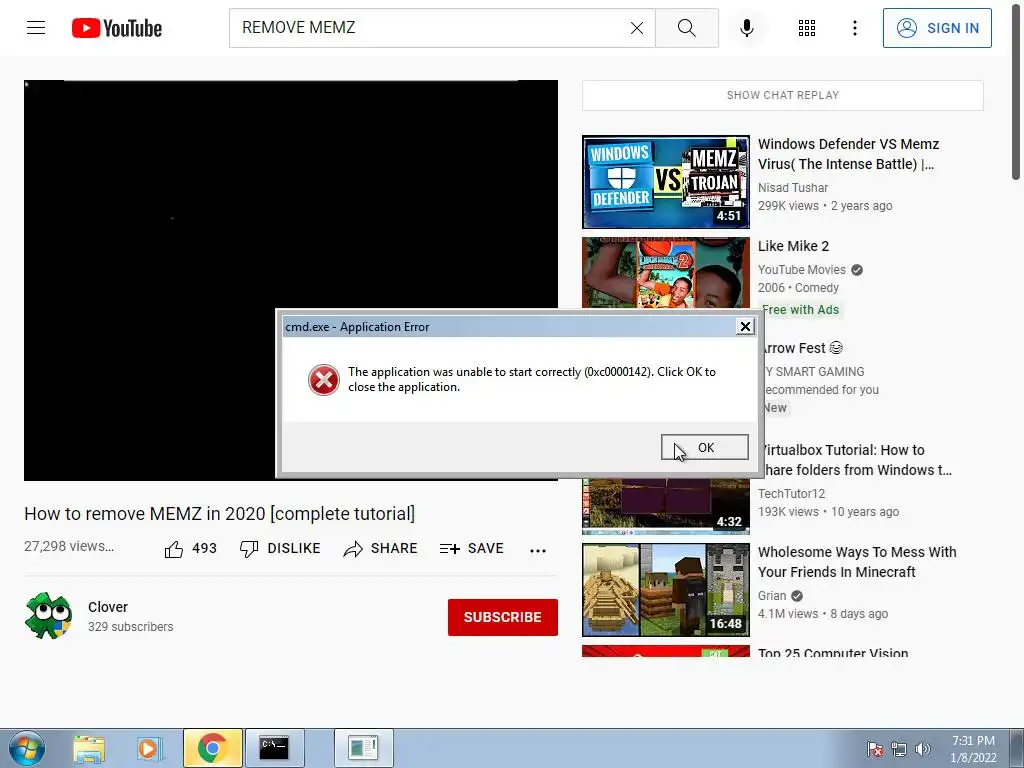
Task: Open the Clover channel name link
Action: click(108, 607)
